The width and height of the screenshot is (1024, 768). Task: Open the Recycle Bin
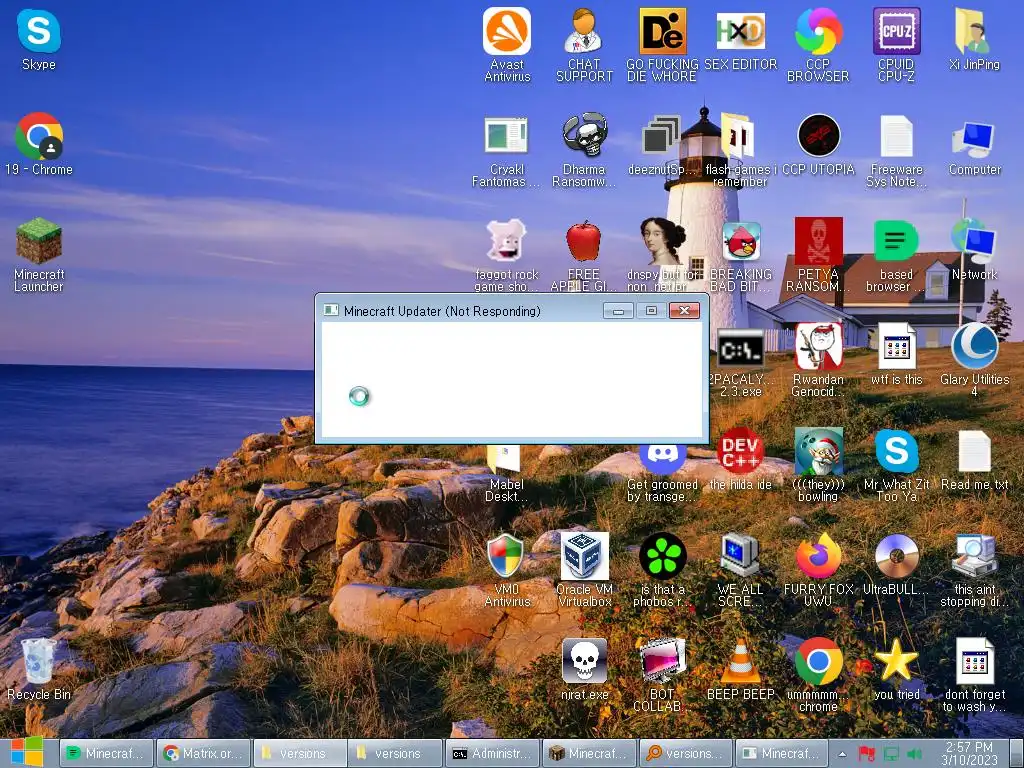point(39,669)
